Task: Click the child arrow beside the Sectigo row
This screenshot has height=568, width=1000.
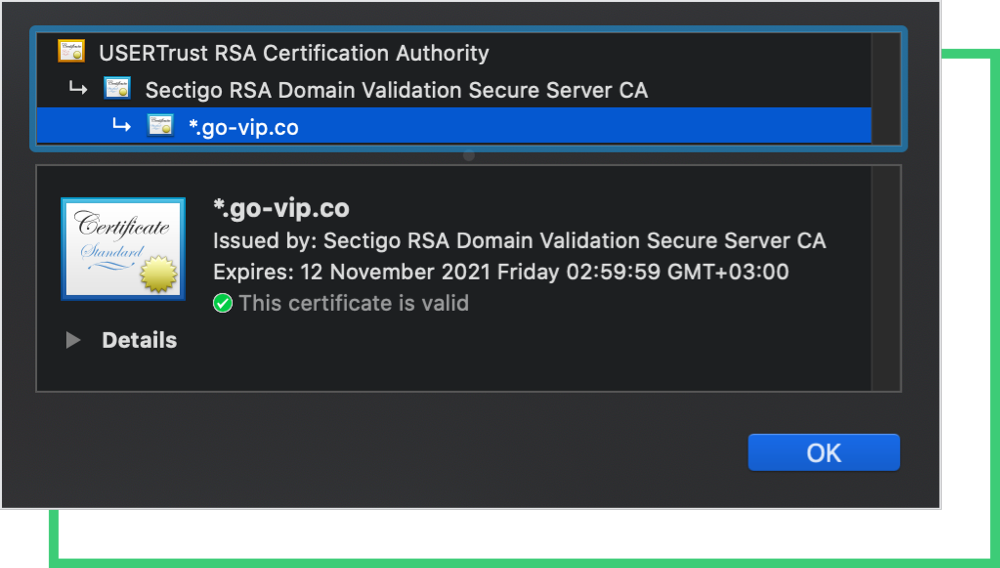Action: 78,89
